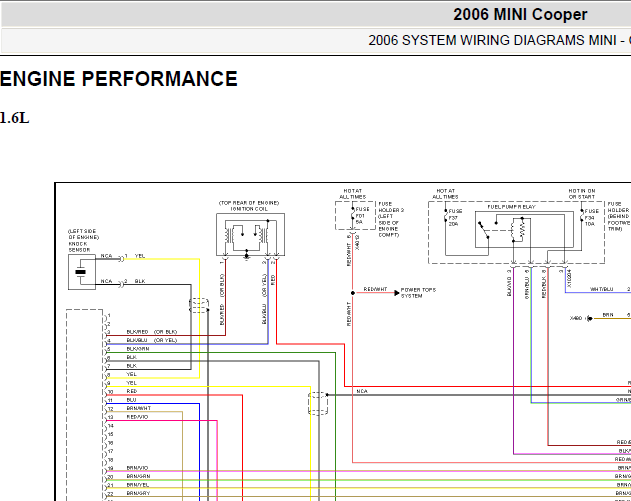The width and height of the screenshot is (631, 501).
Task: Click the 'WHT/BLU' wire label
Action: (601, 289)
